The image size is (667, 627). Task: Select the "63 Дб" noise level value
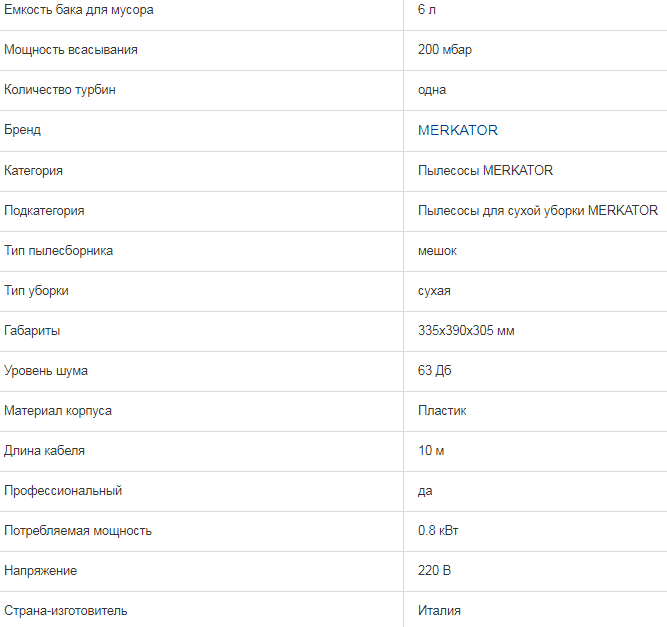coord(435,370)
